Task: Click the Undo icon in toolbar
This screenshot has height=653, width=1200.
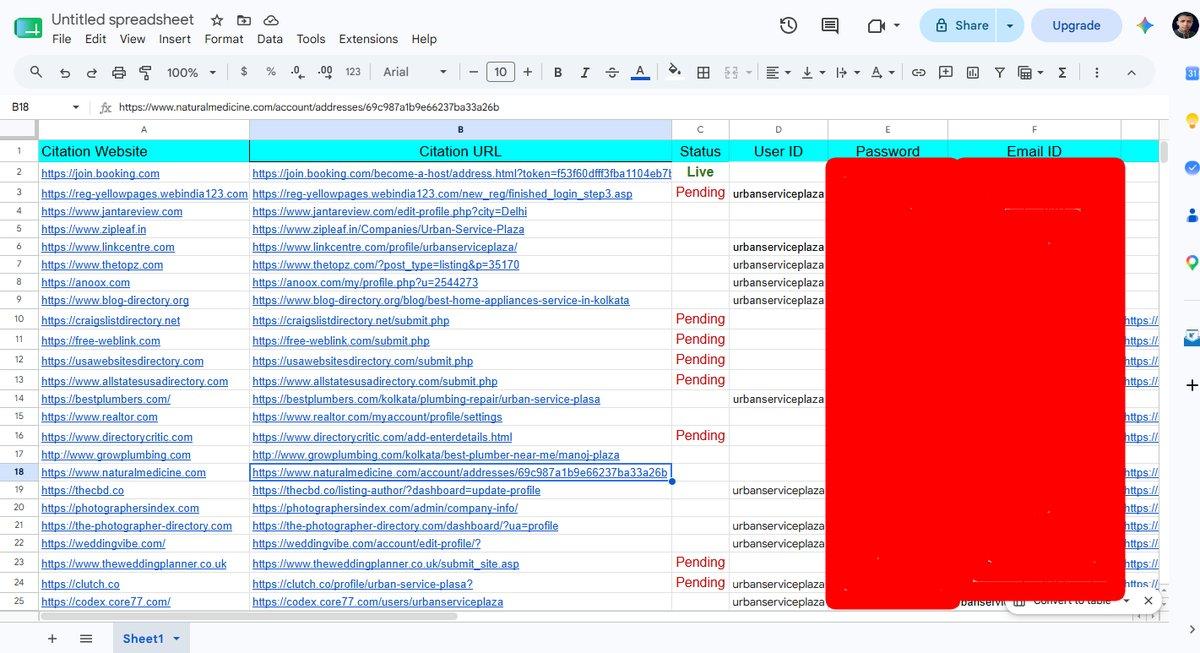Action: pyautogui.click(x=65, y=72)
